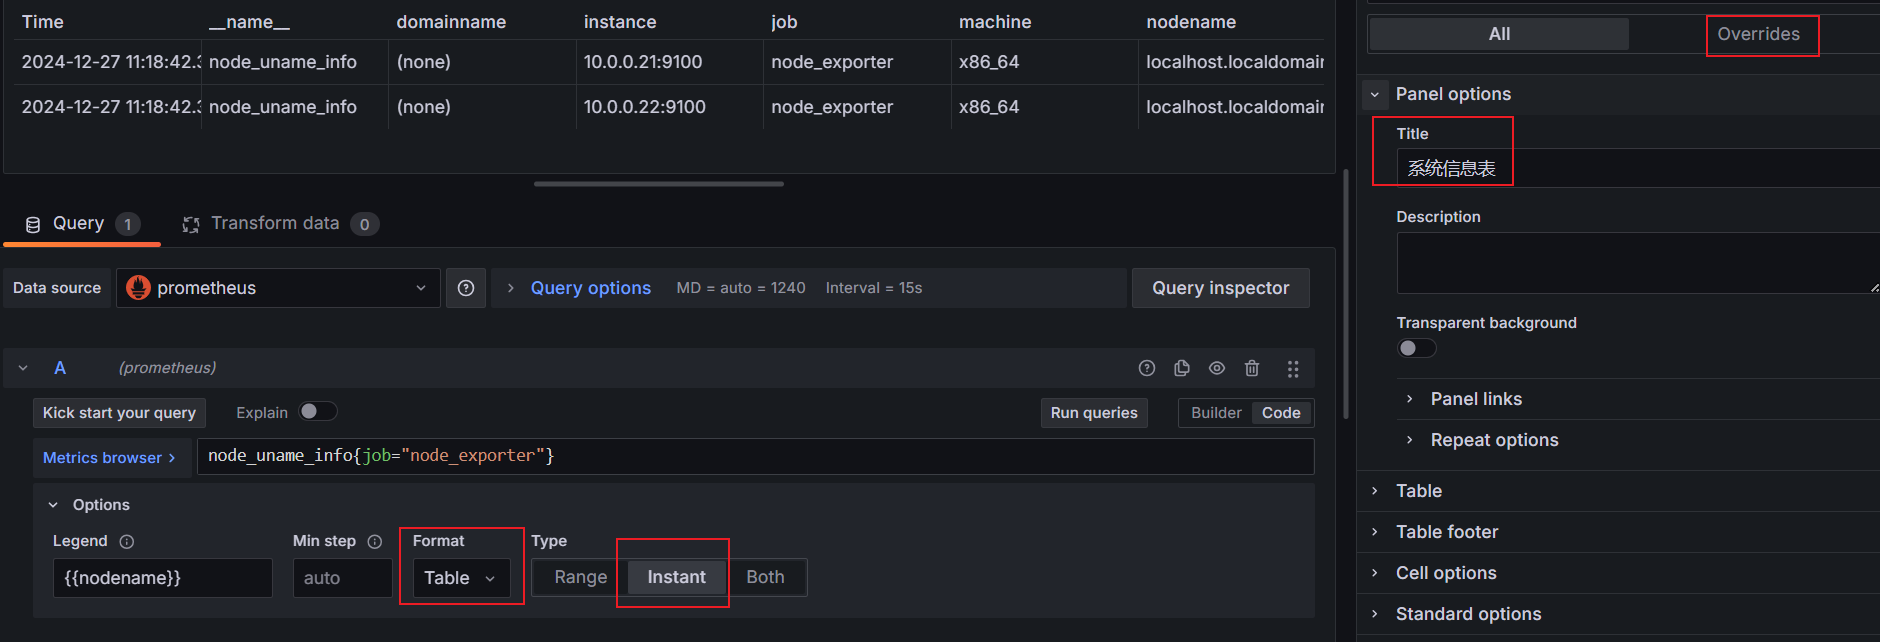Turn on Transparent background switch
This screenshot has height=642, width=1880.
click(x=1416, y=348)
